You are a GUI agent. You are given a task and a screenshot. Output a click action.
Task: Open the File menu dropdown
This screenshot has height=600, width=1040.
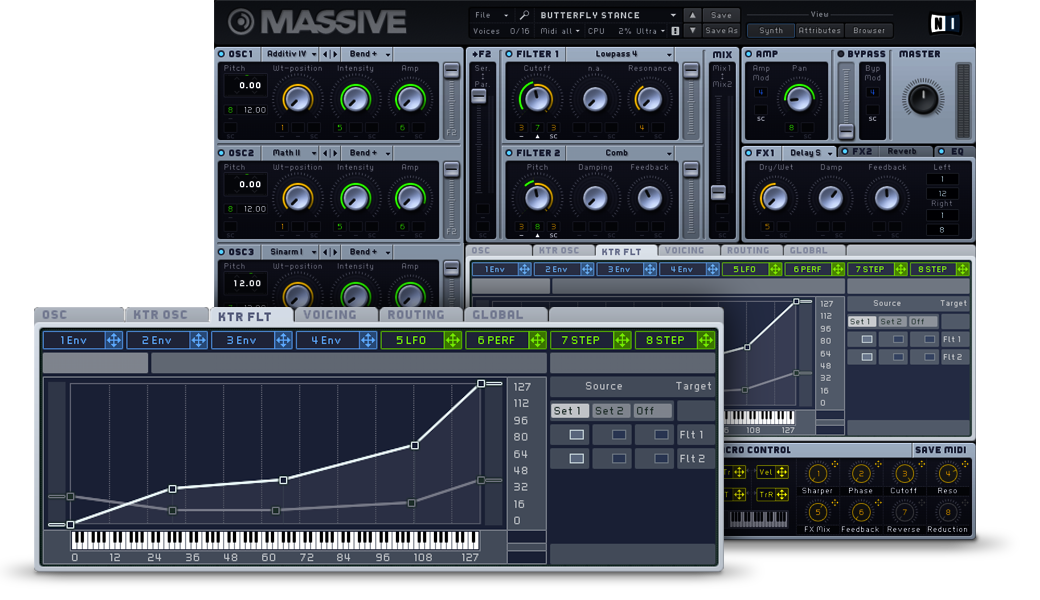pos(491,15)
